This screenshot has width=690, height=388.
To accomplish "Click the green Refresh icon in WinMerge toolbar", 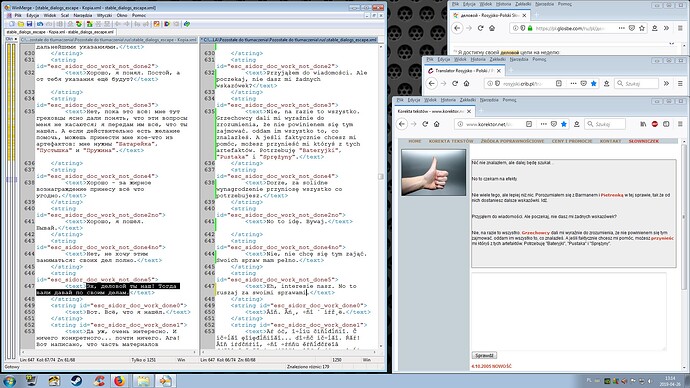I will coord(187,24).
